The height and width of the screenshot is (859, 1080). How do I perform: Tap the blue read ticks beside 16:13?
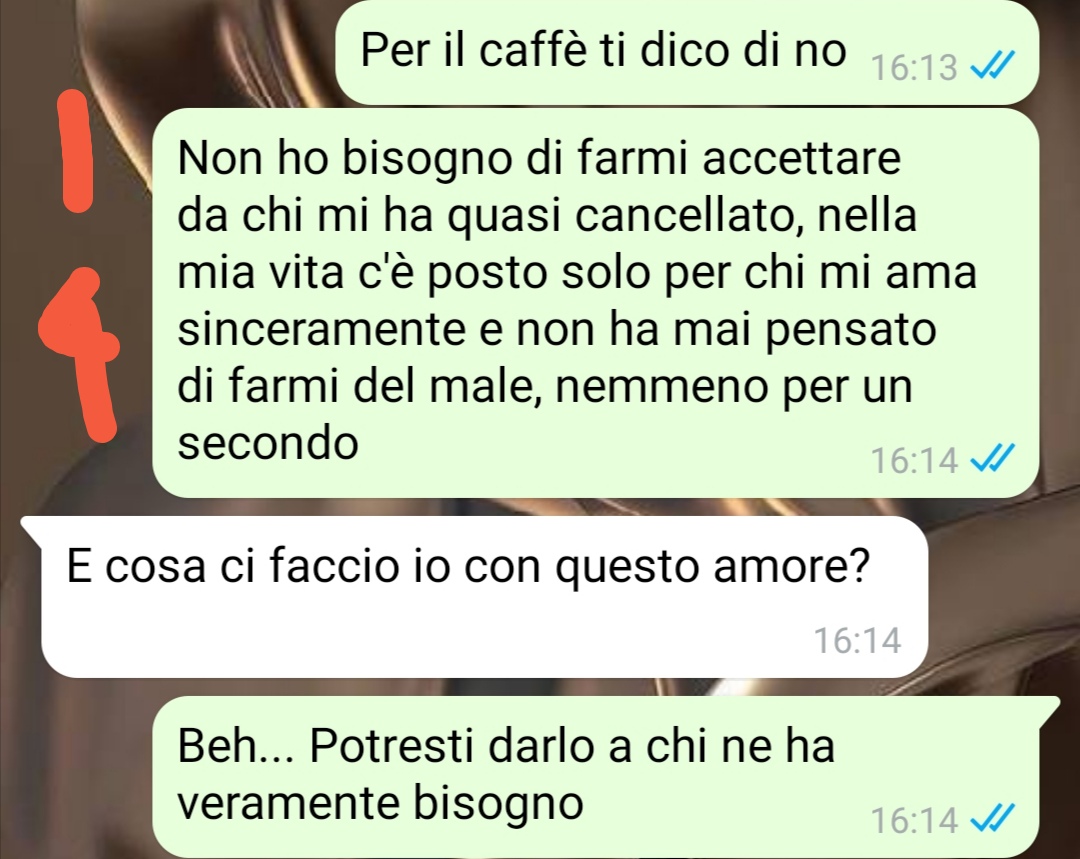(x=992, y=67)
